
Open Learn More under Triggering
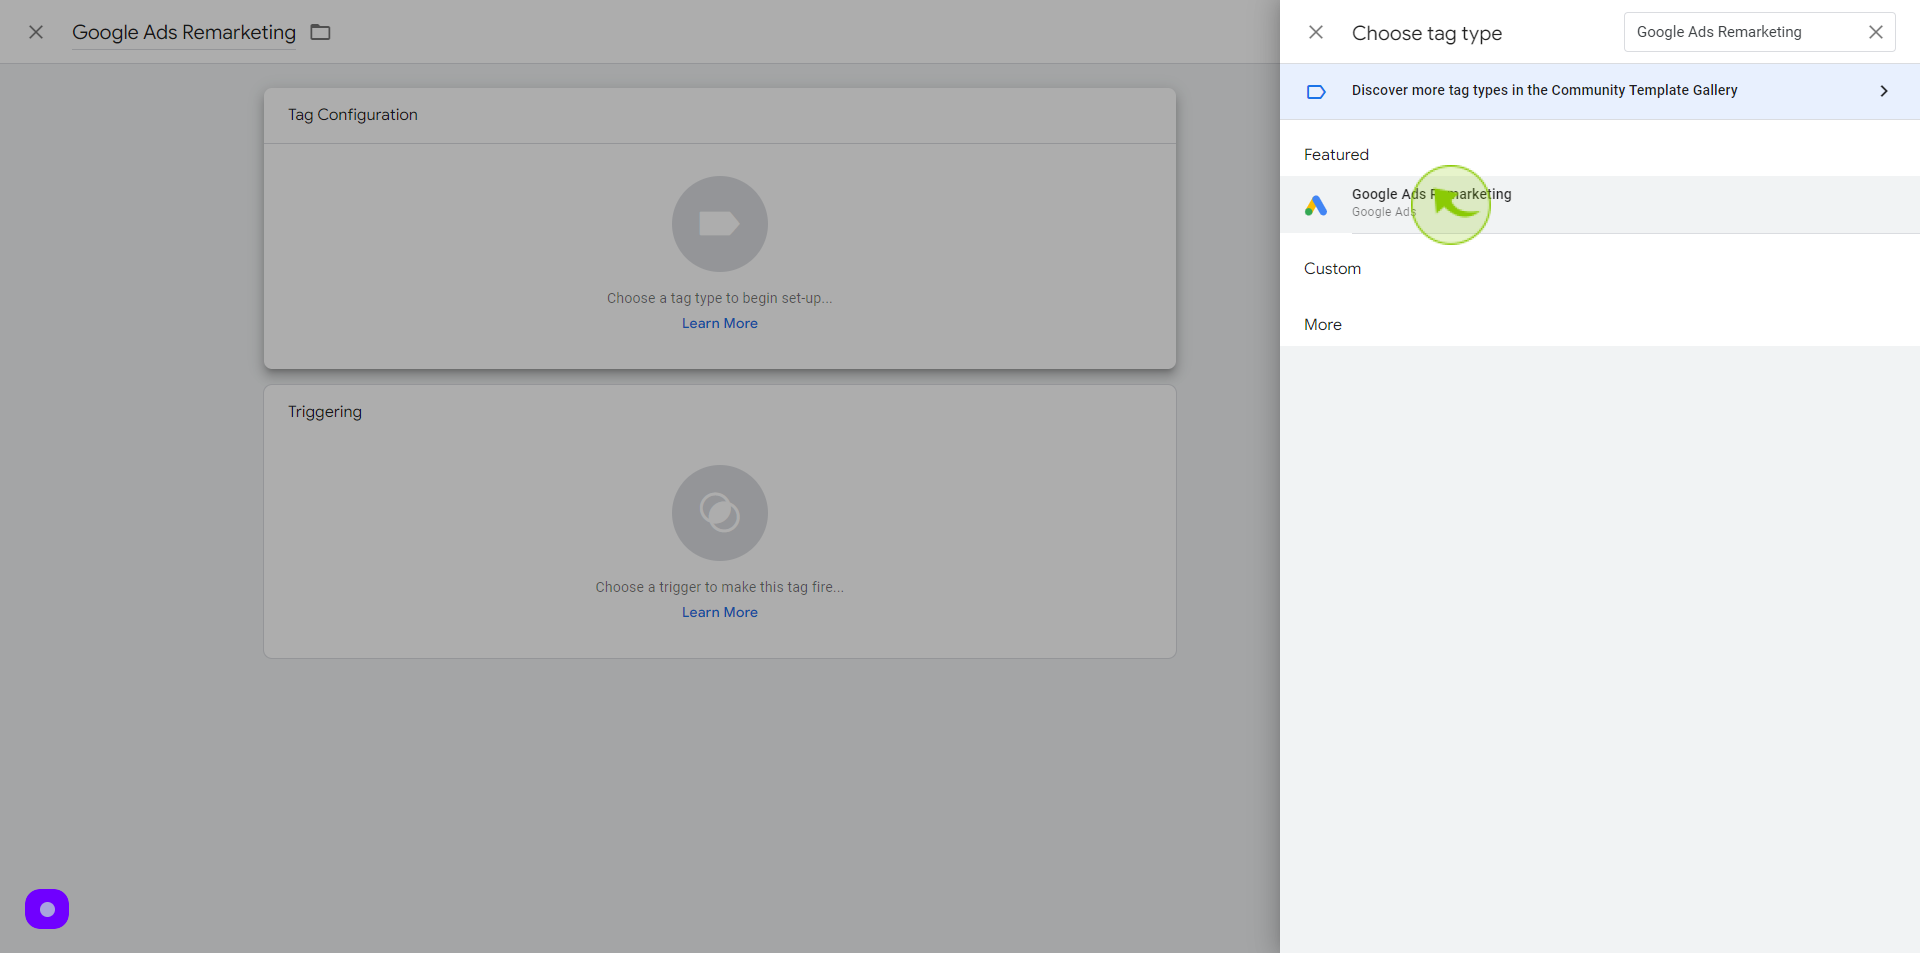(x=720, y=612)
